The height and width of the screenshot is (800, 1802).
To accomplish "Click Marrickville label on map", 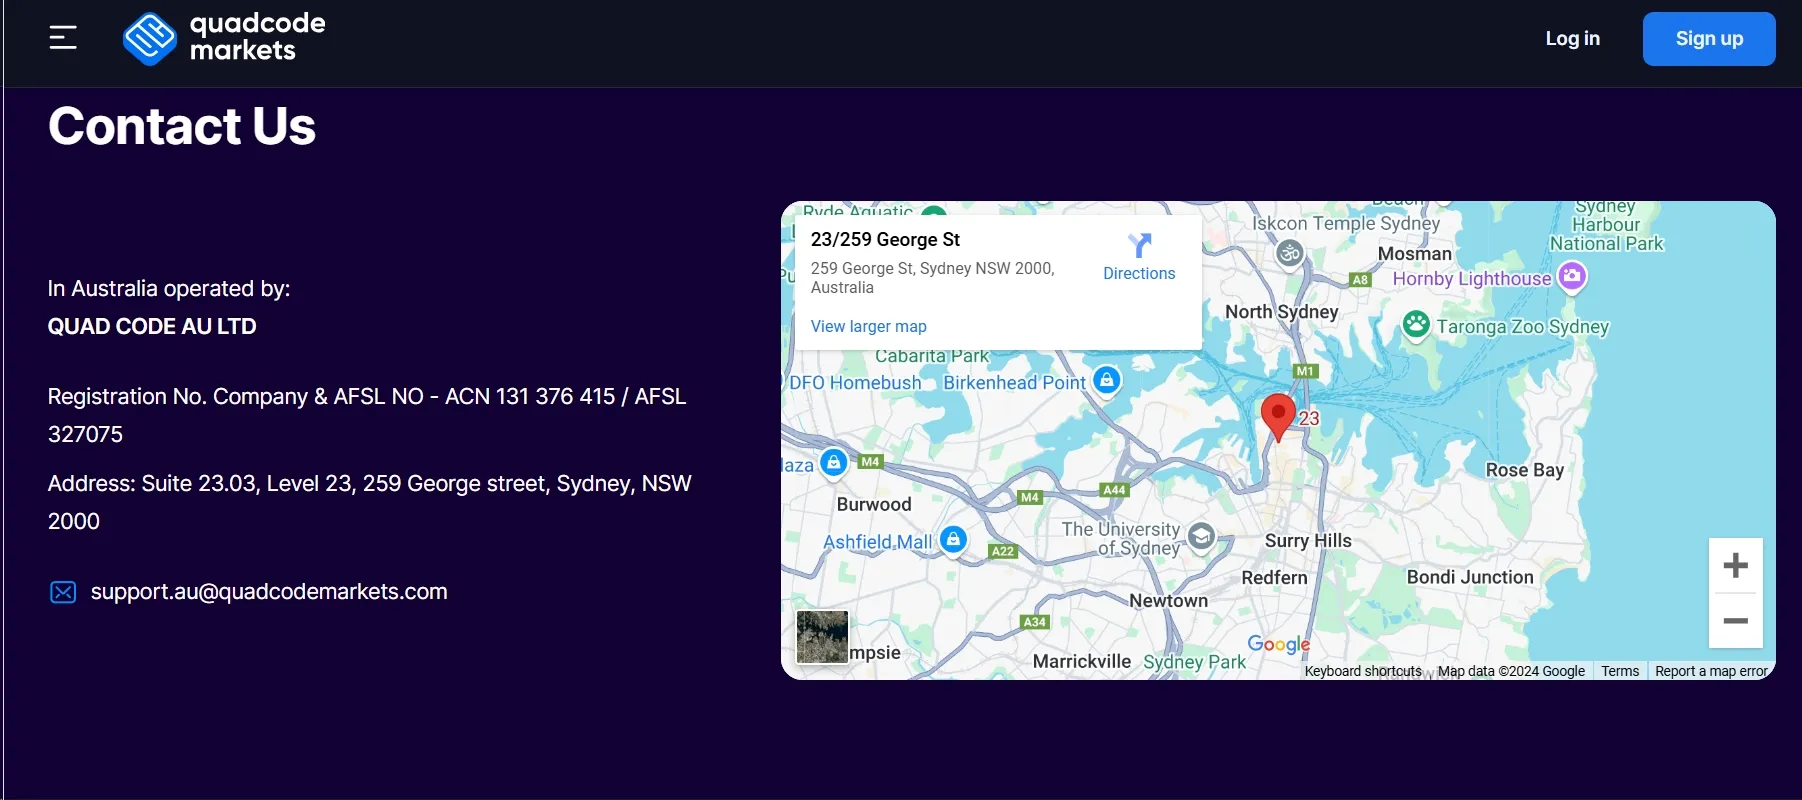I will pyautogui.click(x=1082, y=662).
